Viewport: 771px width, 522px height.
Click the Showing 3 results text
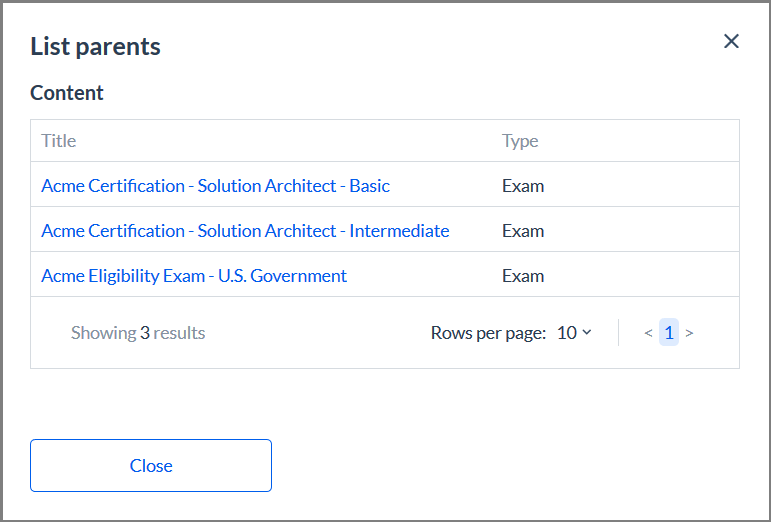click(138, 333)
